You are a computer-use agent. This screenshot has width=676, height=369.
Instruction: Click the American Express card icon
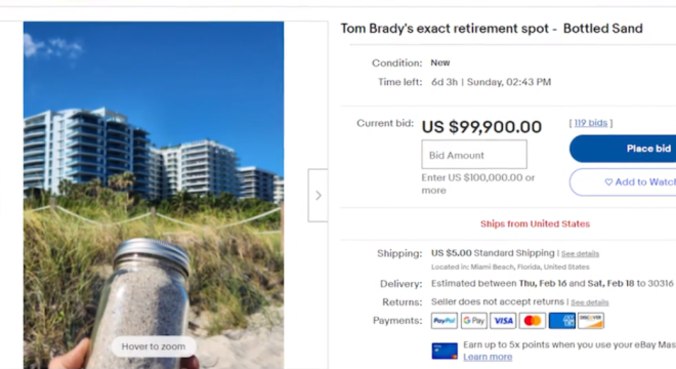click(x=562, y=321)
